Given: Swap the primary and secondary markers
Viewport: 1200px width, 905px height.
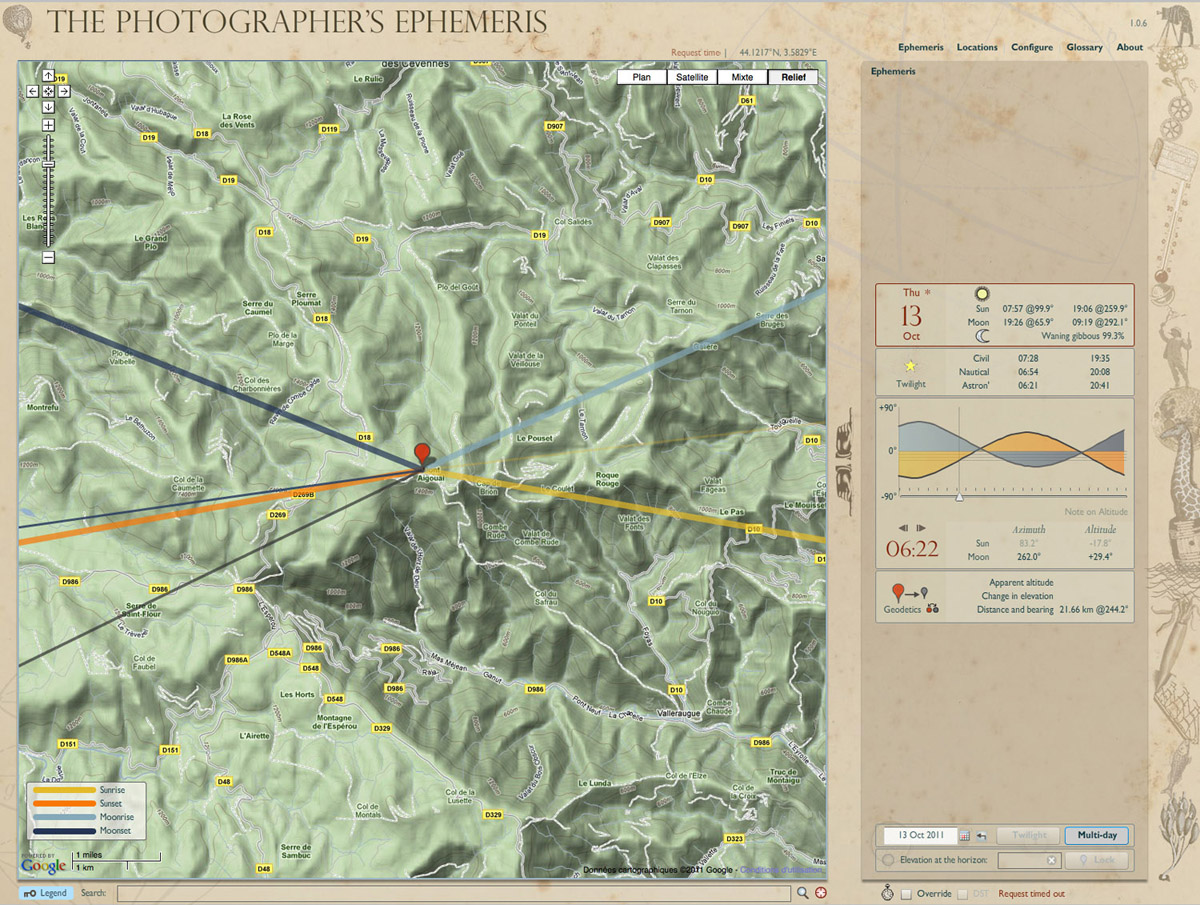Looking at the screenshot, I should [x=932, y=608].
